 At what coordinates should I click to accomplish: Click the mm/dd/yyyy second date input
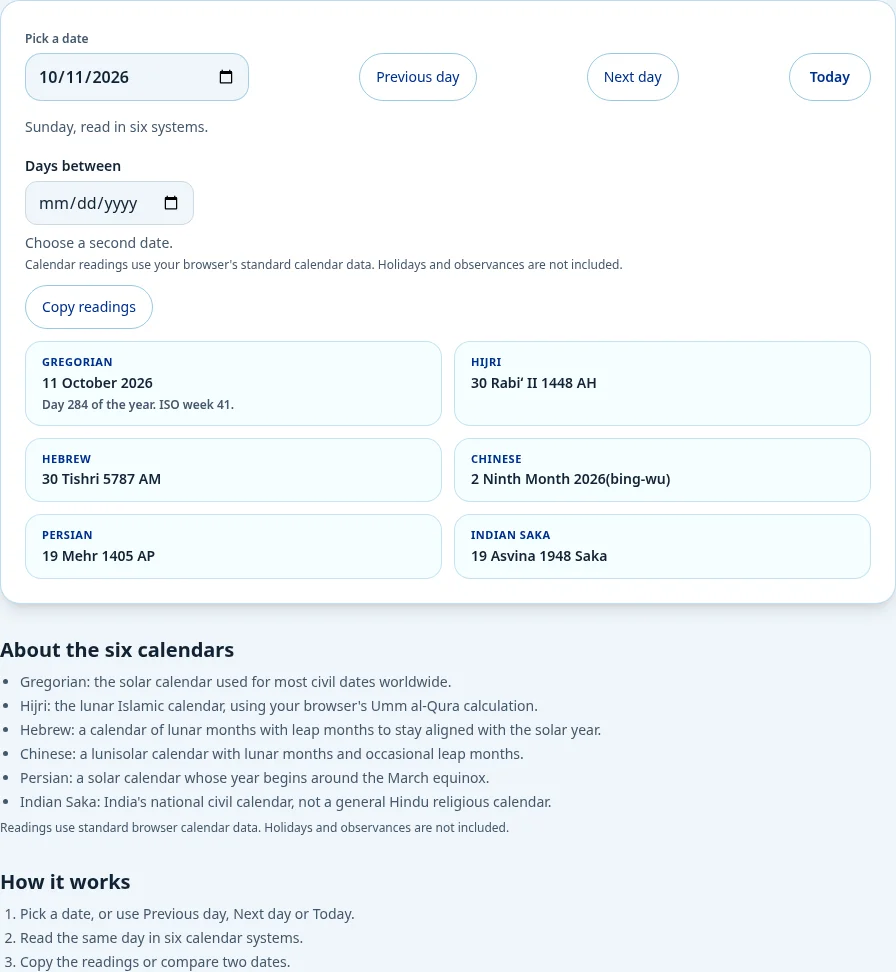(x=109, y=203)
